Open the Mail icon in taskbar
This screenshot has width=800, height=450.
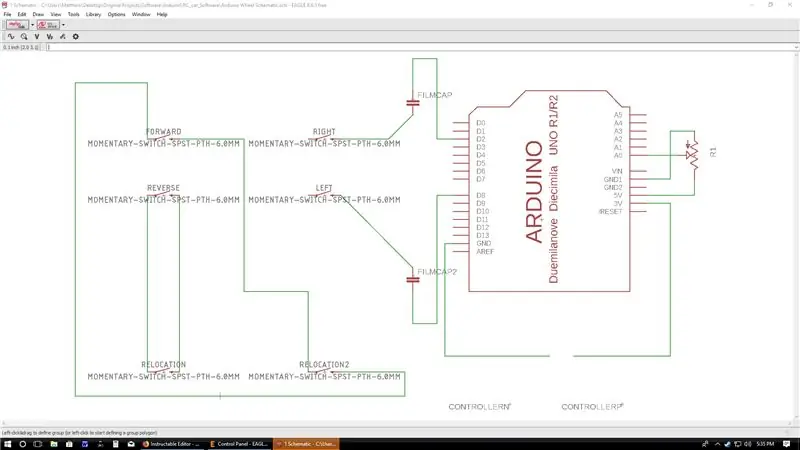[131, 444]
